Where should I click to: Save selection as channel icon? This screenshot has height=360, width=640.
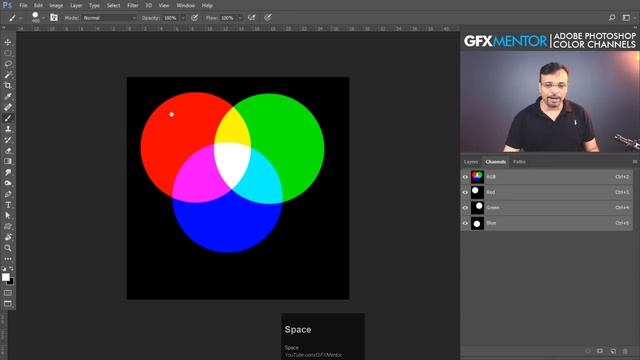[x=600, y=351]
